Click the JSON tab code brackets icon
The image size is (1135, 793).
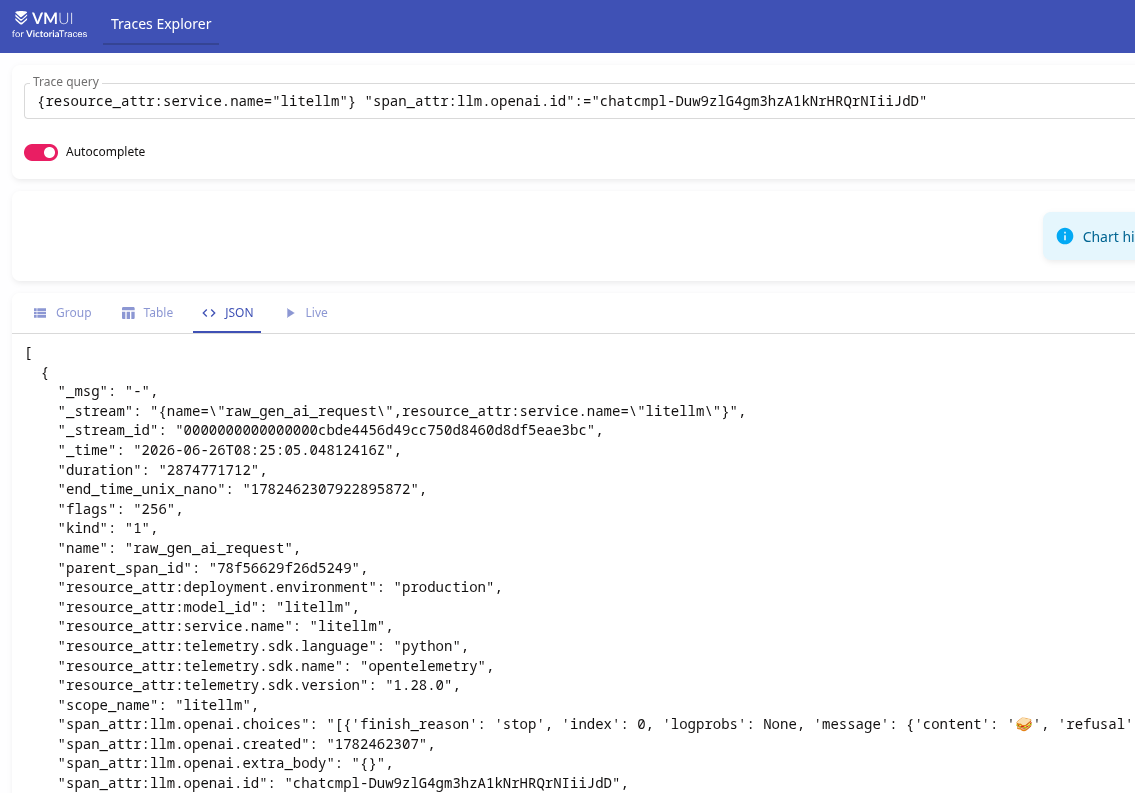[x=208, y=313]
